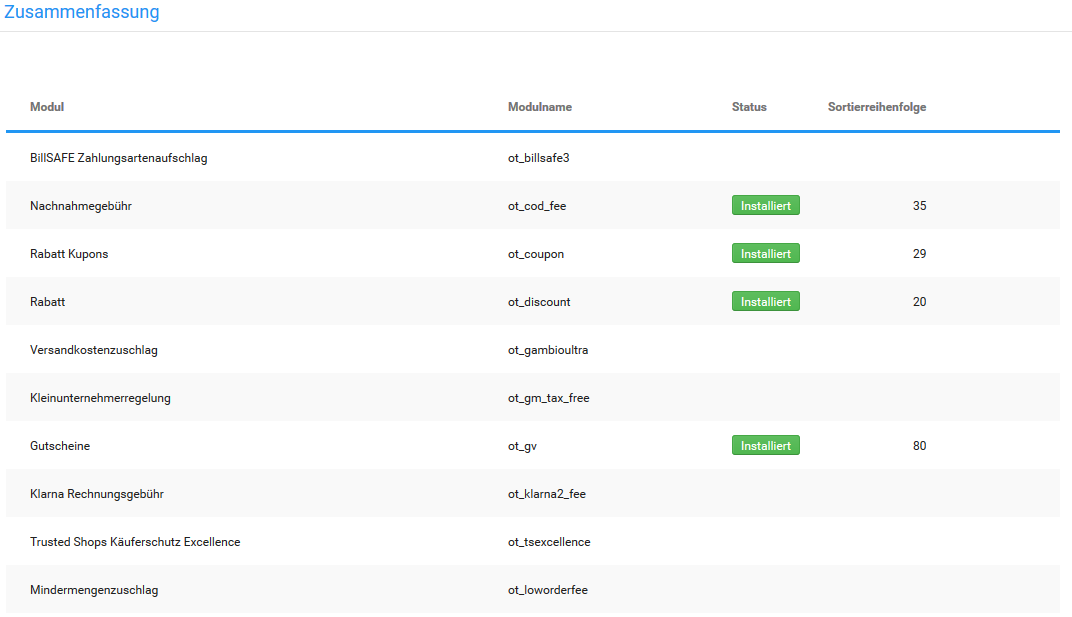This screenshot has width=1072, height=617.
Task: Sort by the Modul column header
Action: coord(47,107)
